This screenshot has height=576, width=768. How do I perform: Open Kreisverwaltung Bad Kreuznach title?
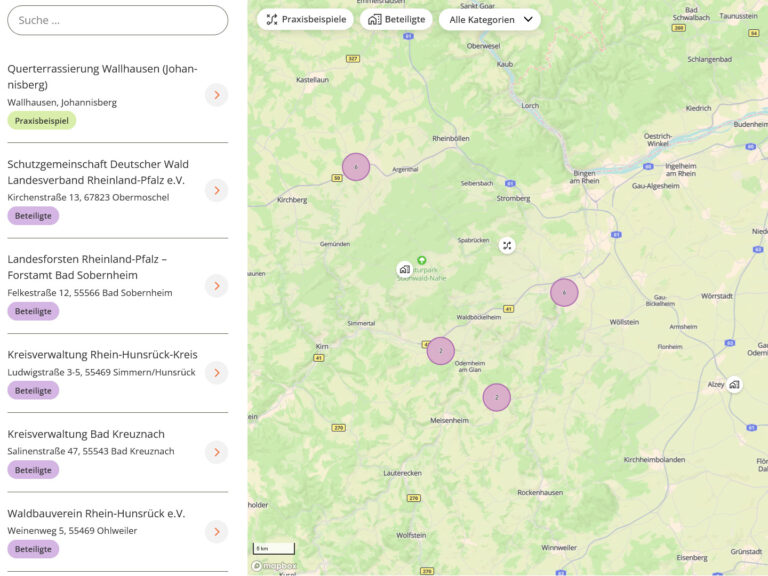86,434
